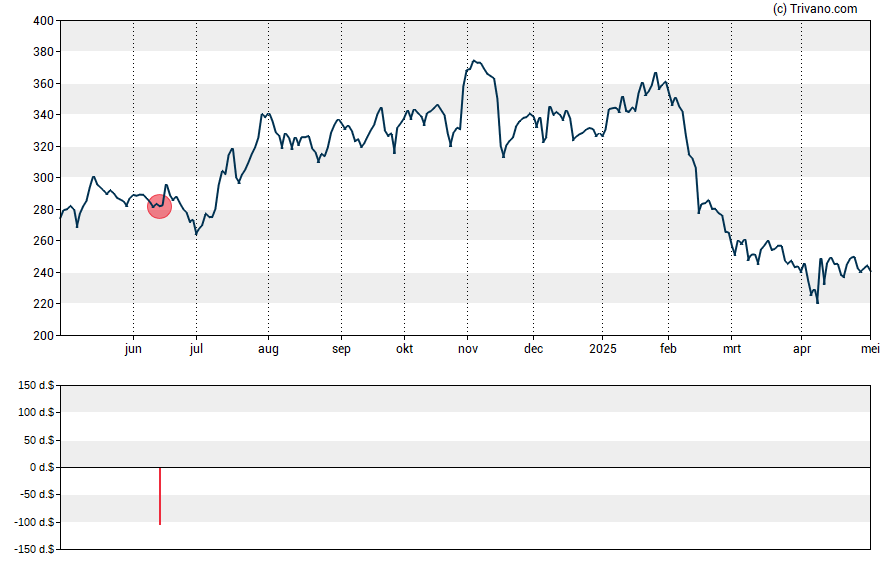Image resolution: width=888 pixels, height=565 pixels.
Task: Select the 'mrt' axis label
Action: tap(732, 349)
